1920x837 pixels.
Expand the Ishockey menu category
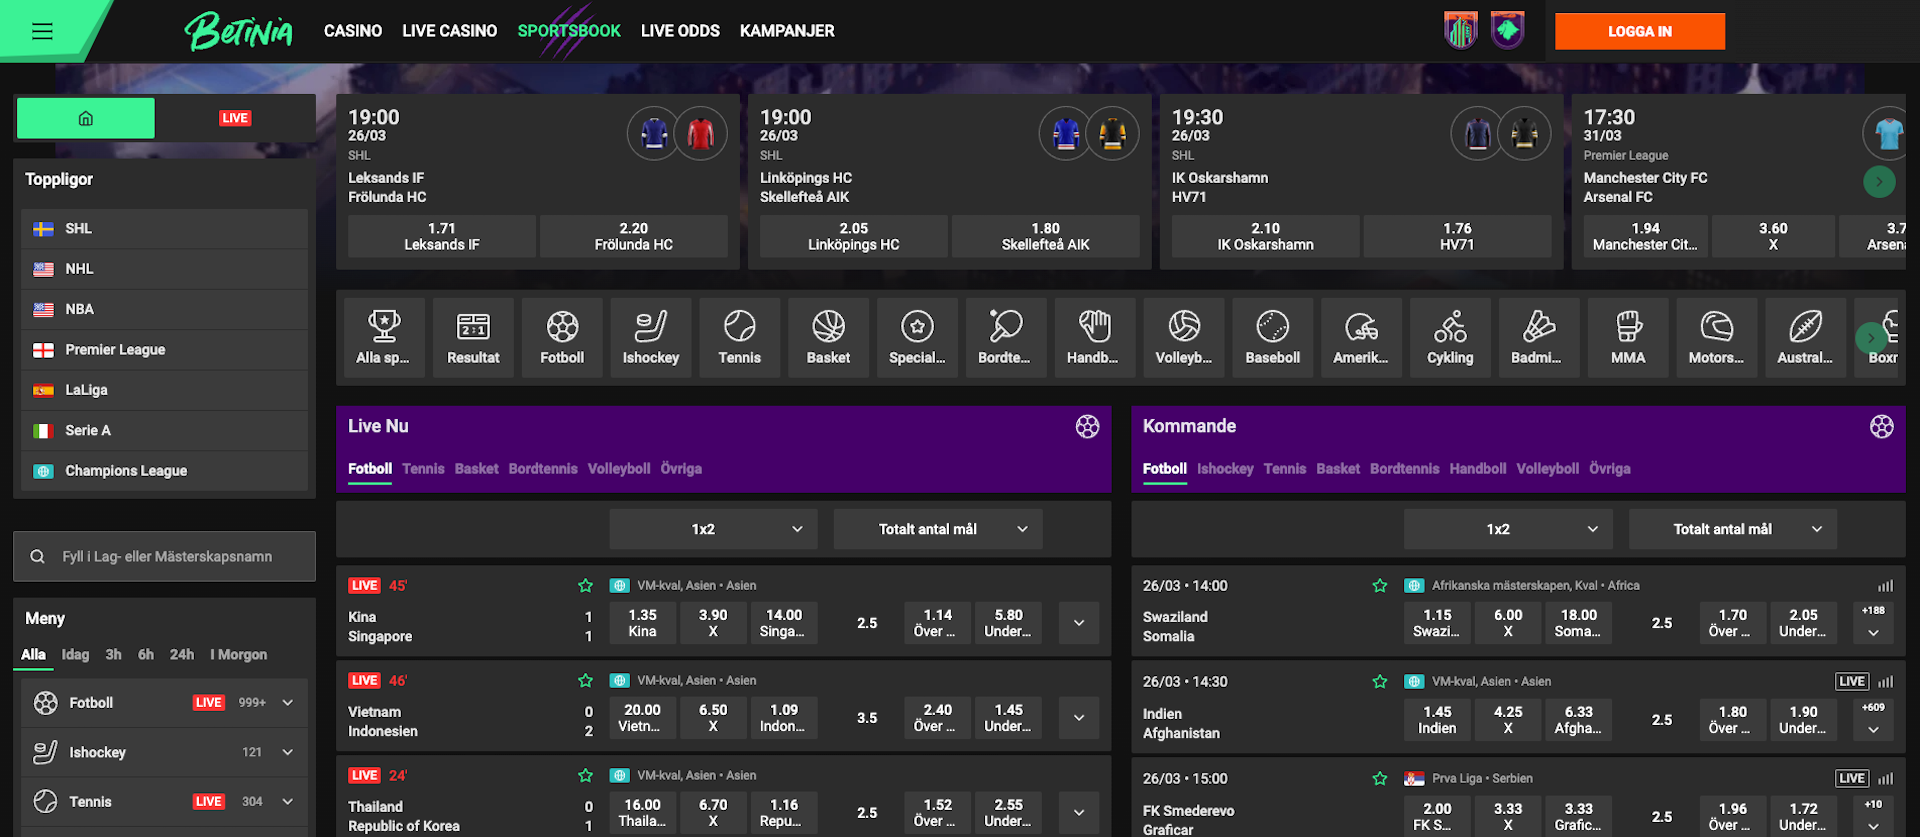(x=288, y=752)
